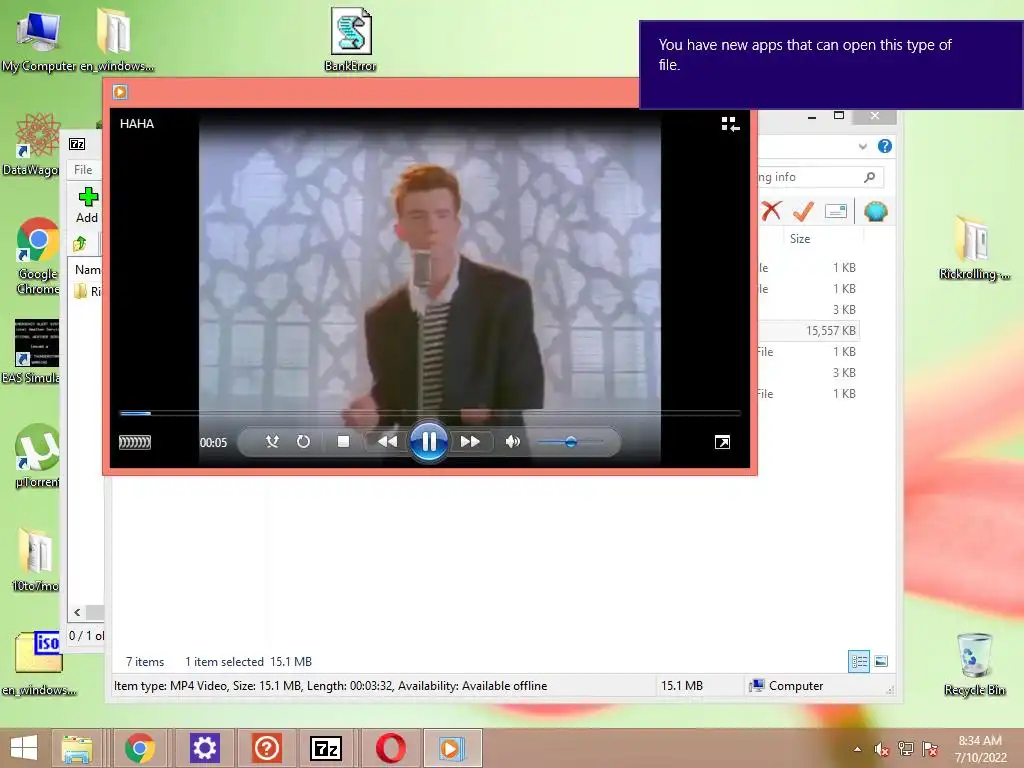Launch the Google Chrome desktop shortcut
Viewport: 1024px width, 768px height.
click(x=38, y=256)
